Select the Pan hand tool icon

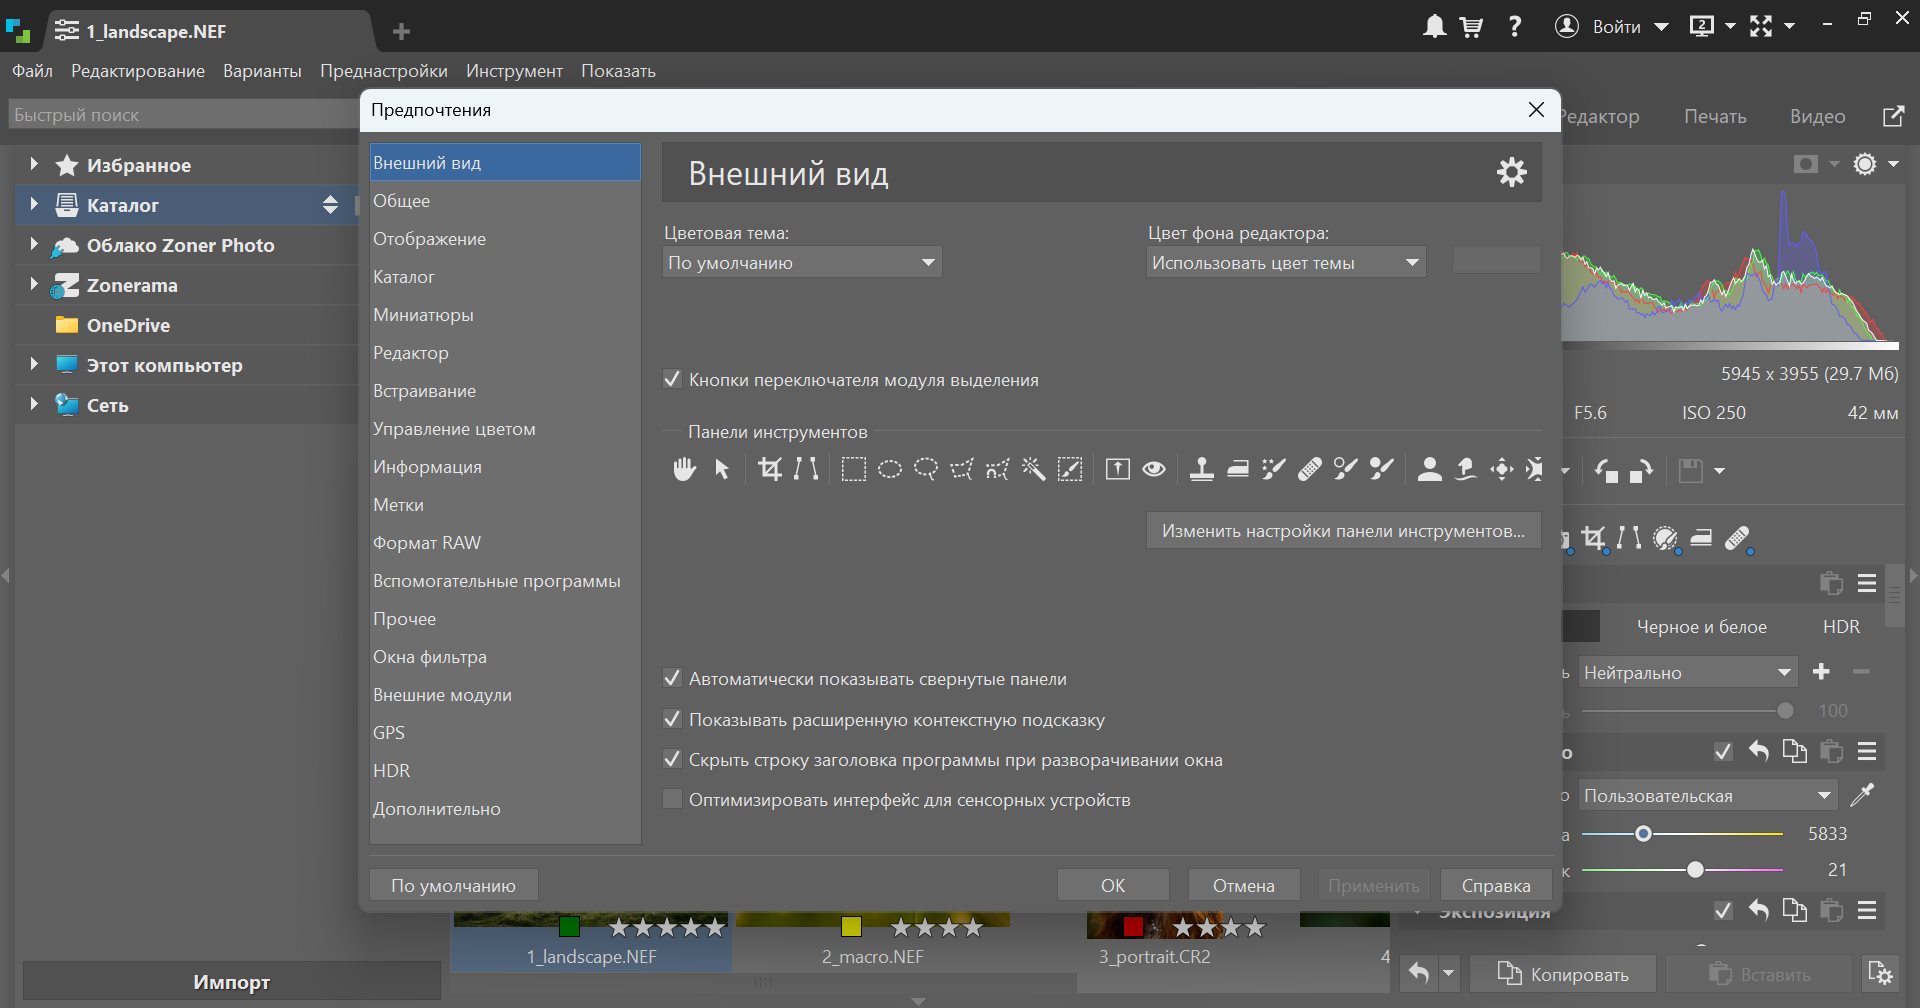click(x=684, y=469)
